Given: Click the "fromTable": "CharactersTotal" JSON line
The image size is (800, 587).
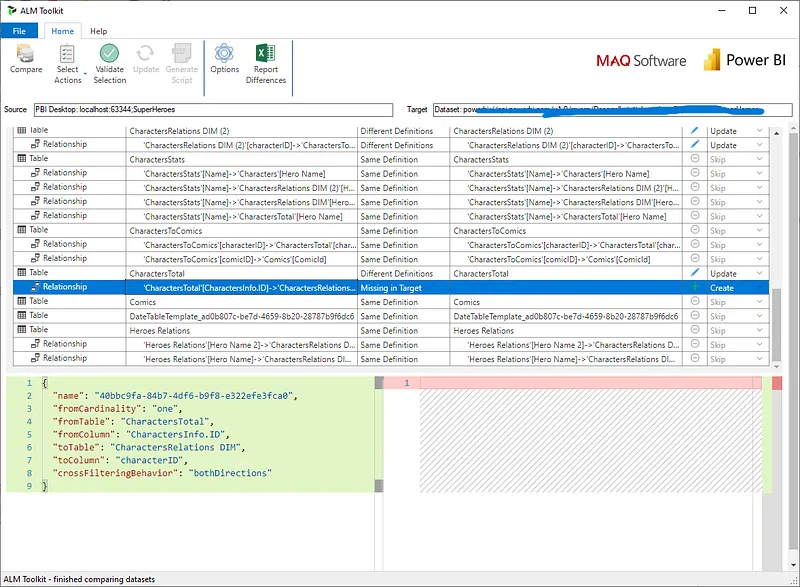Looking at the screenshot, I should (133, 422).
